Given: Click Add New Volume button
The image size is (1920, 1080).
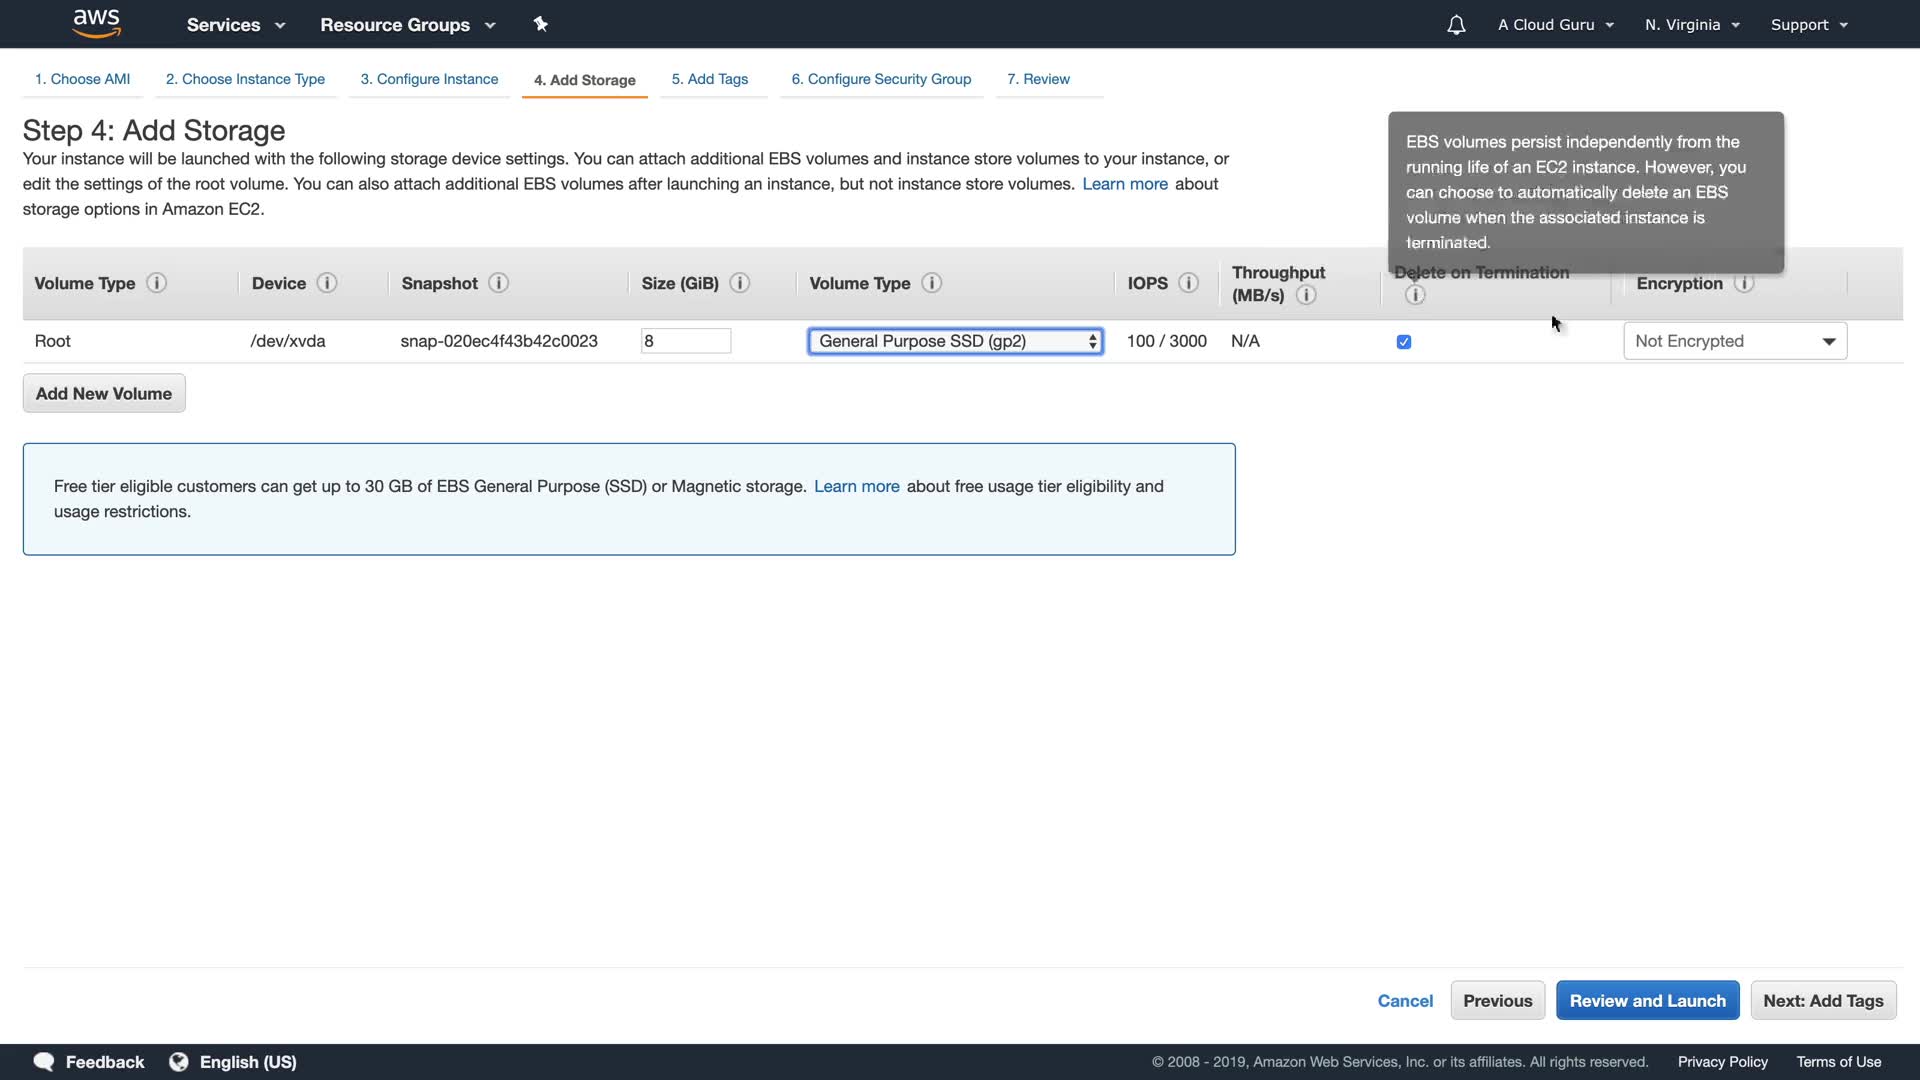Looking at the screenshot, I should pos(104,393).
